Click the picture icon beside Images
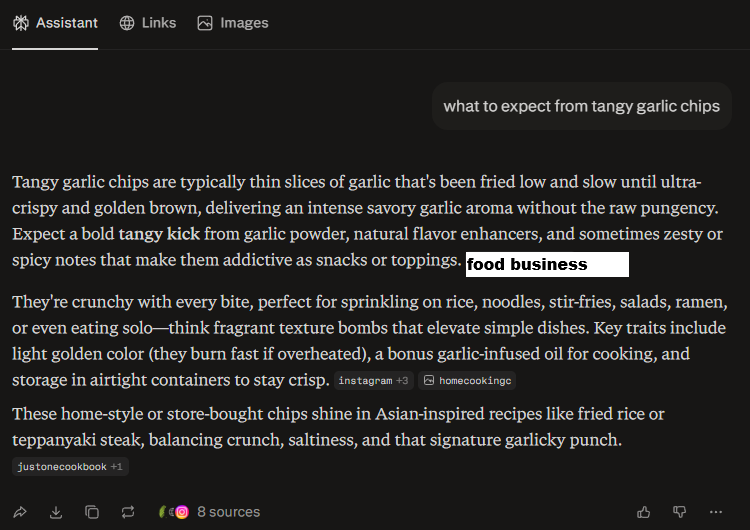Image resolution: width=750 pixels, height=530 pixels. (x=205, y=23)
